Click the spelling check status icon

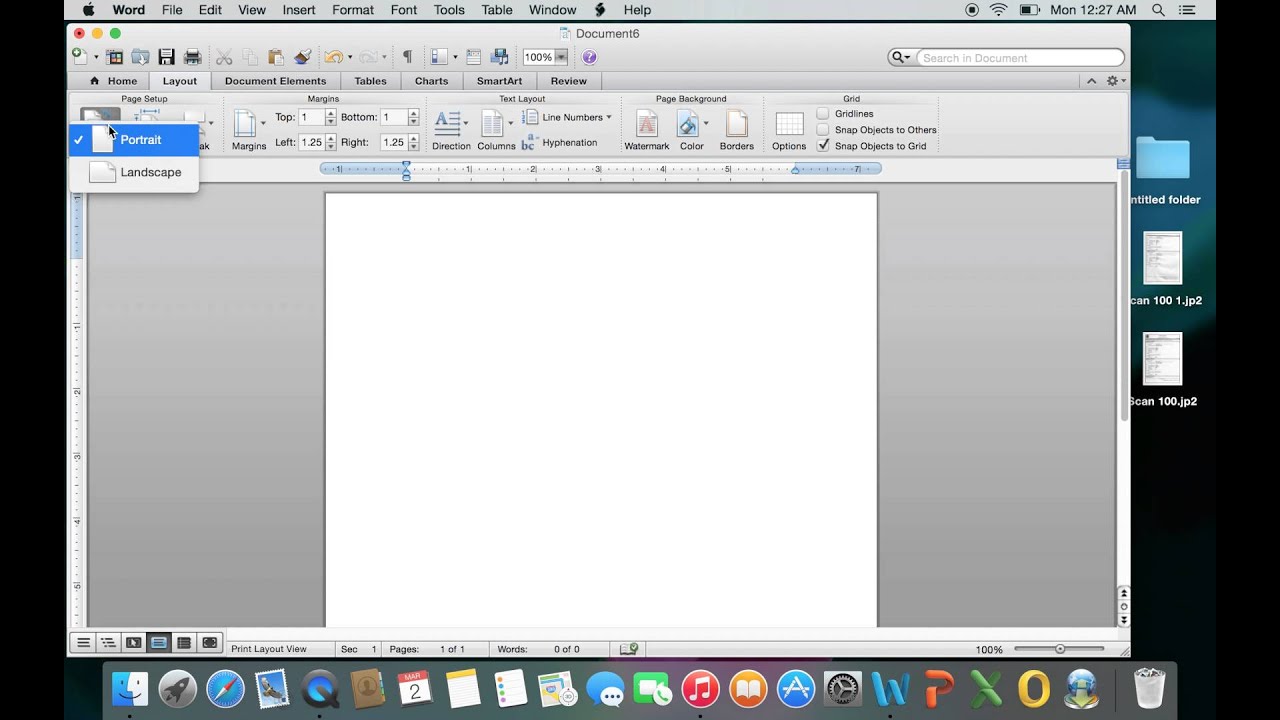coord(628,649)
